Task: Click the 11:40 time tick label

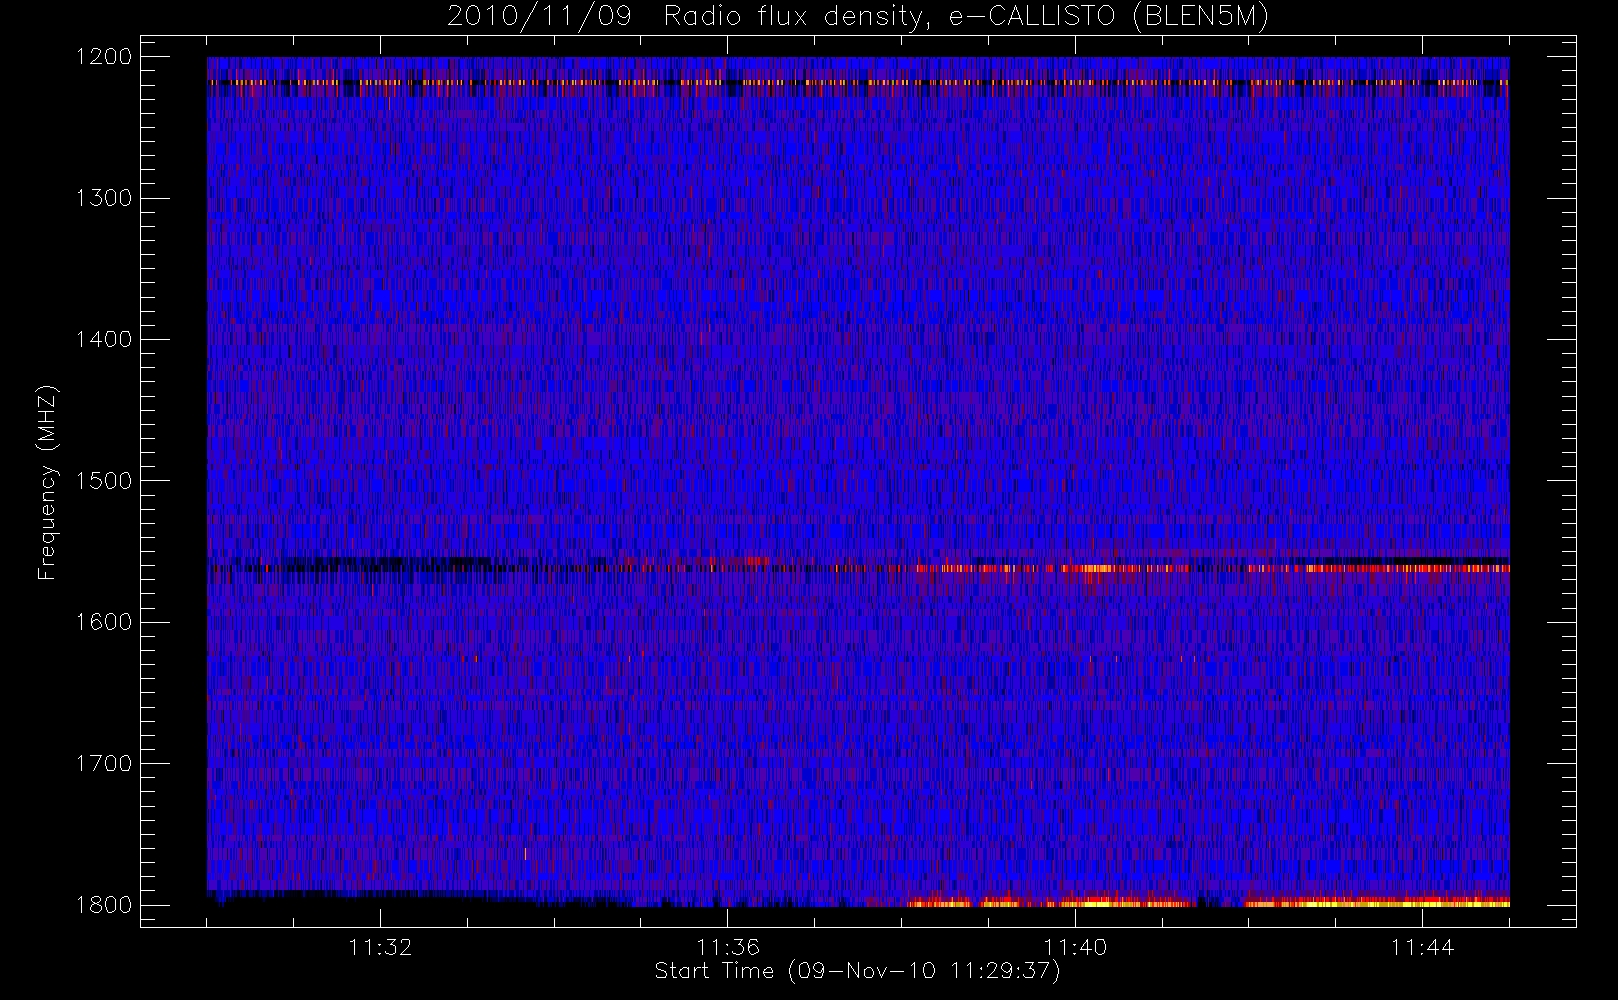Action: click(1075, 947)
